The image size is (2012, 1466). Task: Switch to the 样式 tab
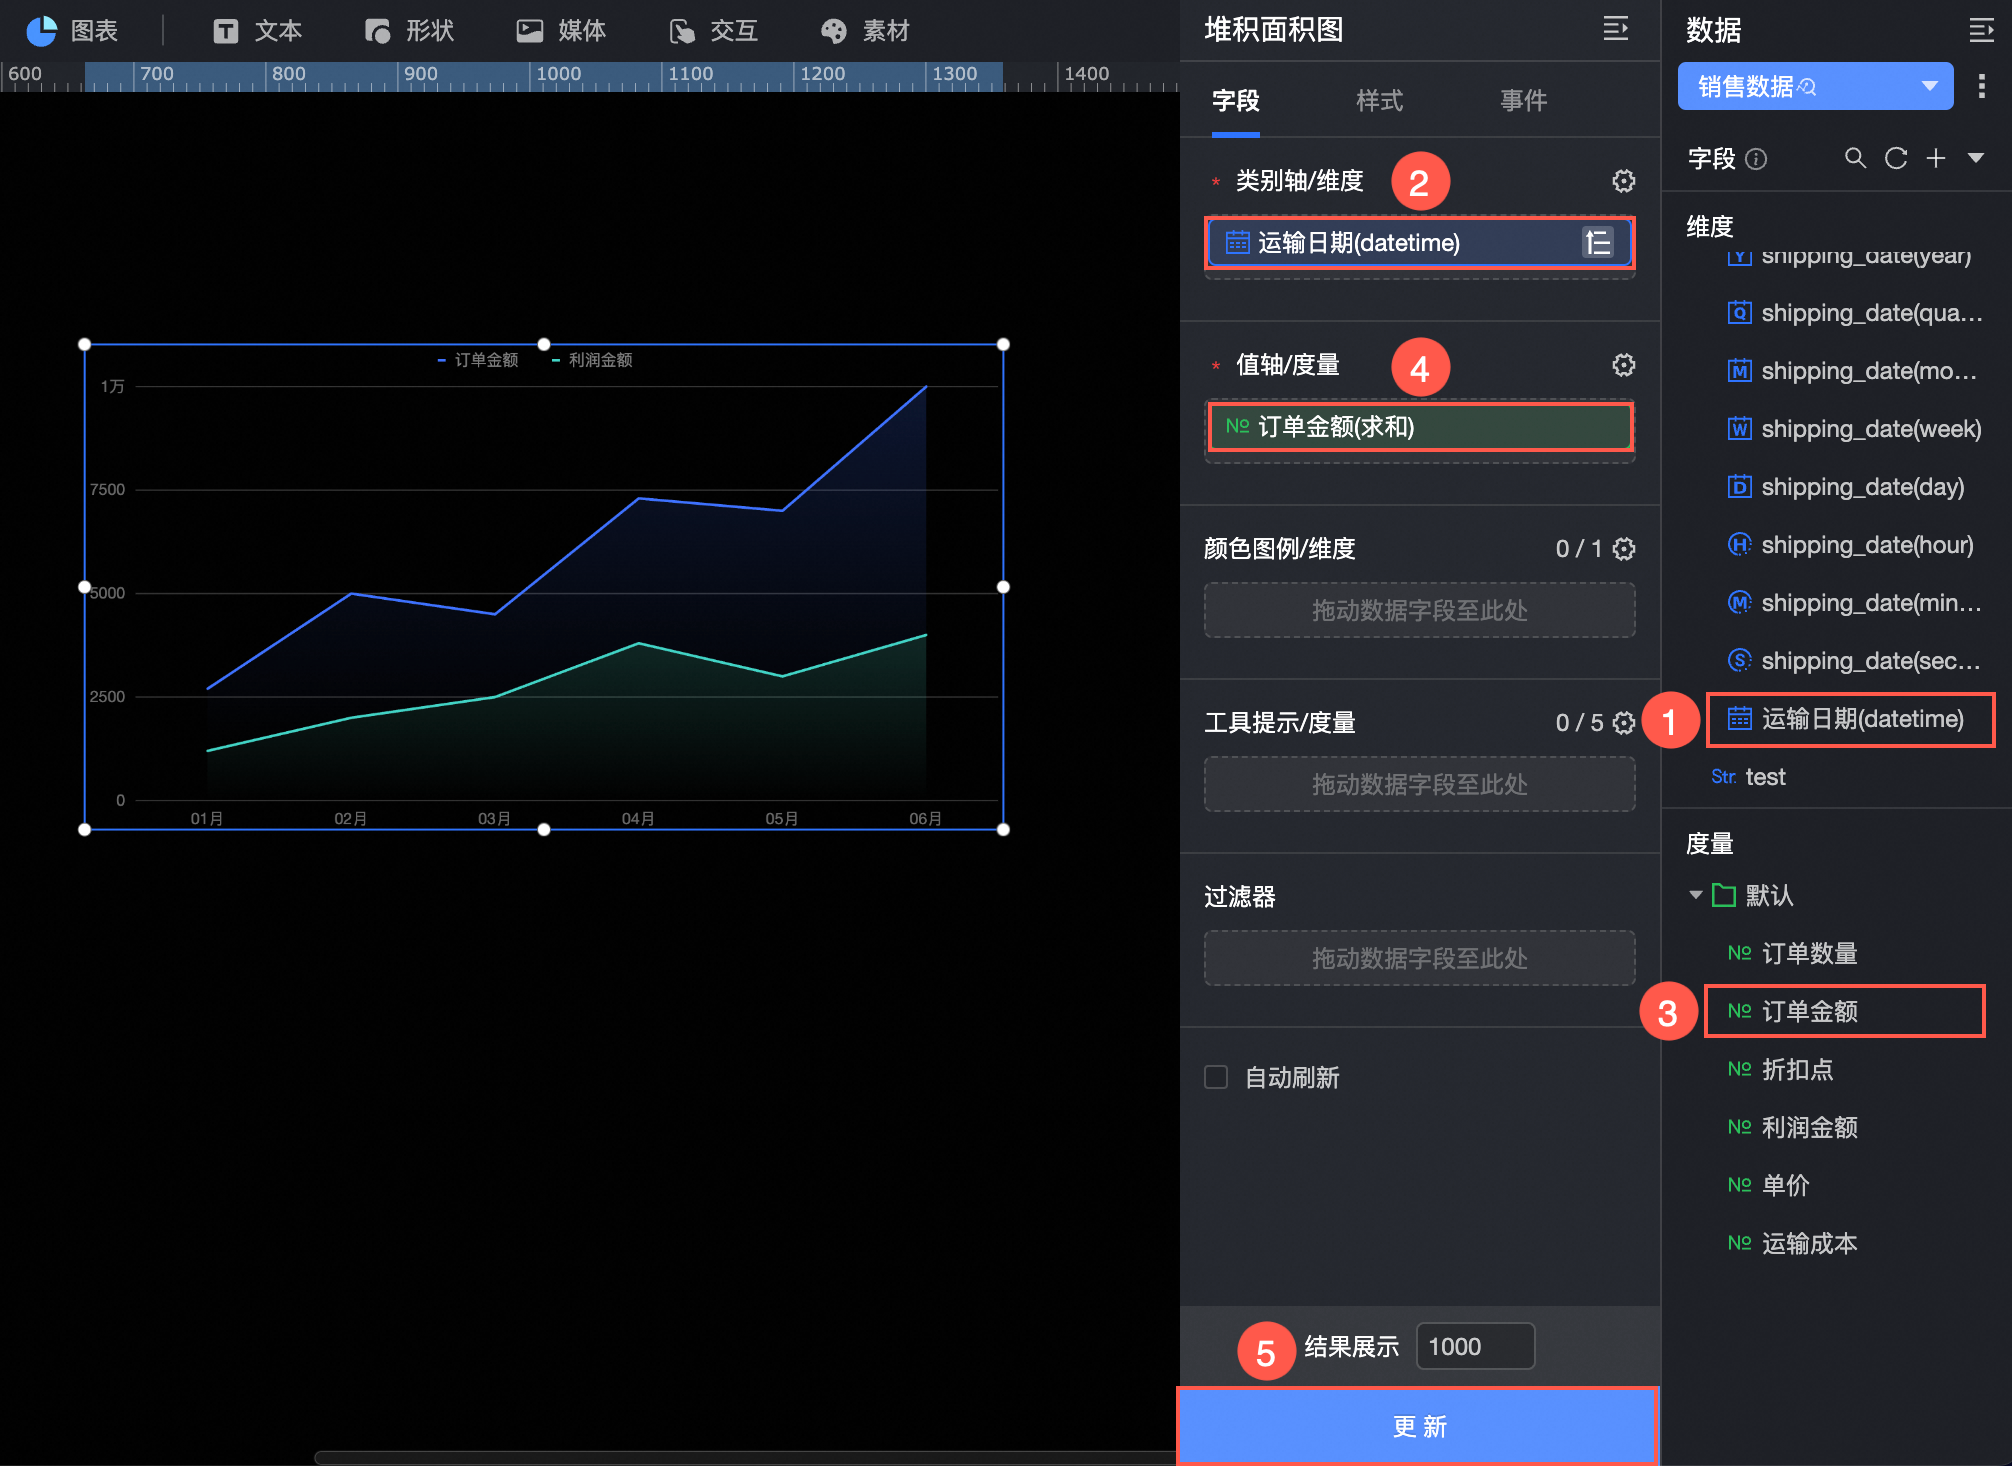(x=1379, y=100)
